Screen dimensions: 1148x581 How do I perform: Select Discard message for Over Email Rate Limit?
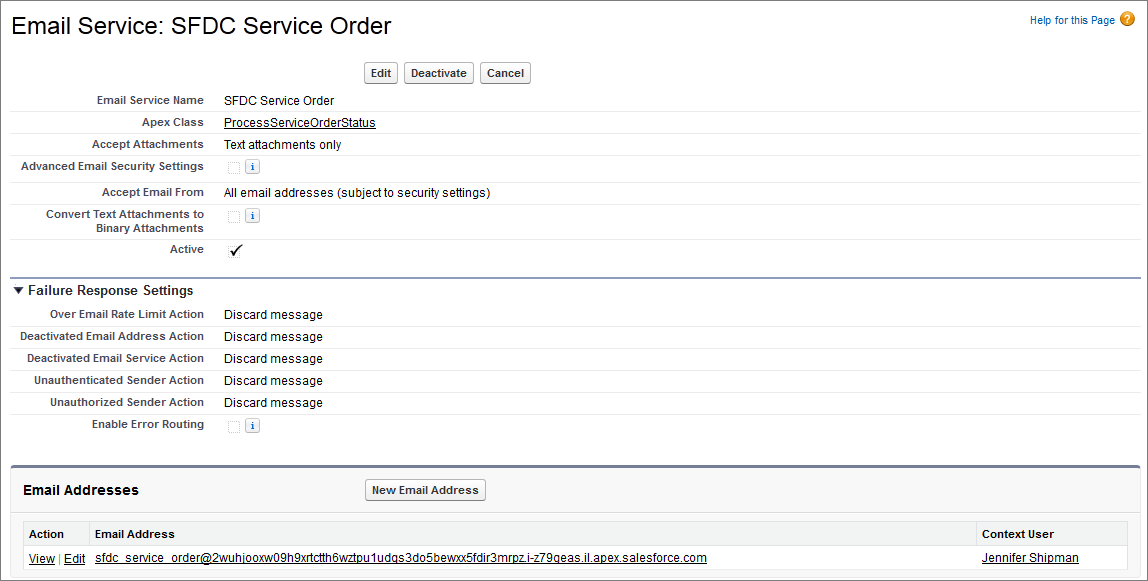point(273,315)
